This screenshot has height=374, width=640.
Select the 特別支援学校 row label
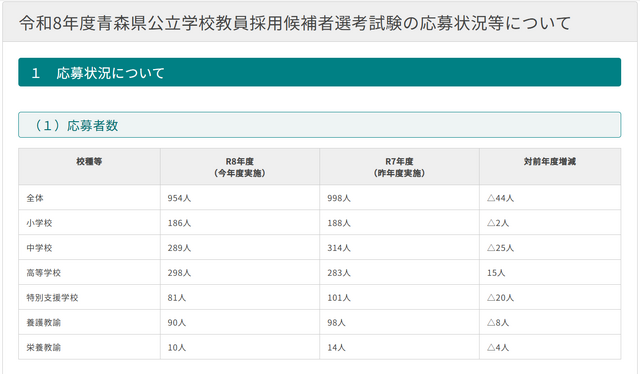52,298
